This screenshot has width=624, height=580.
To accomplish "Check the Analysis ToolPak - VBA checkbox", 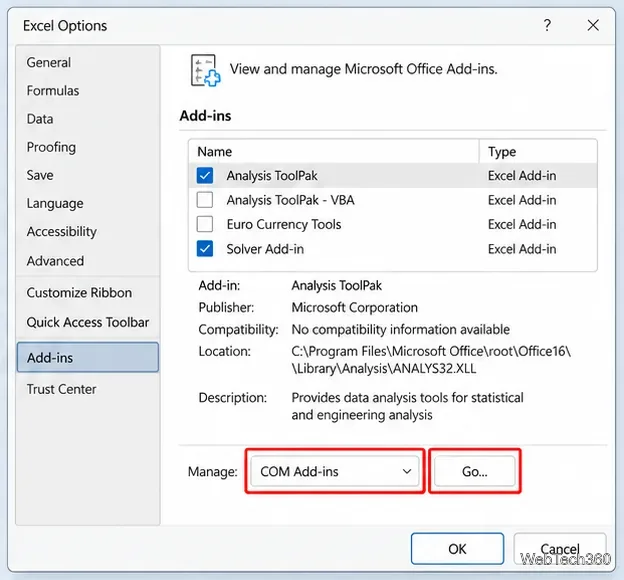I will click(205, 200).
